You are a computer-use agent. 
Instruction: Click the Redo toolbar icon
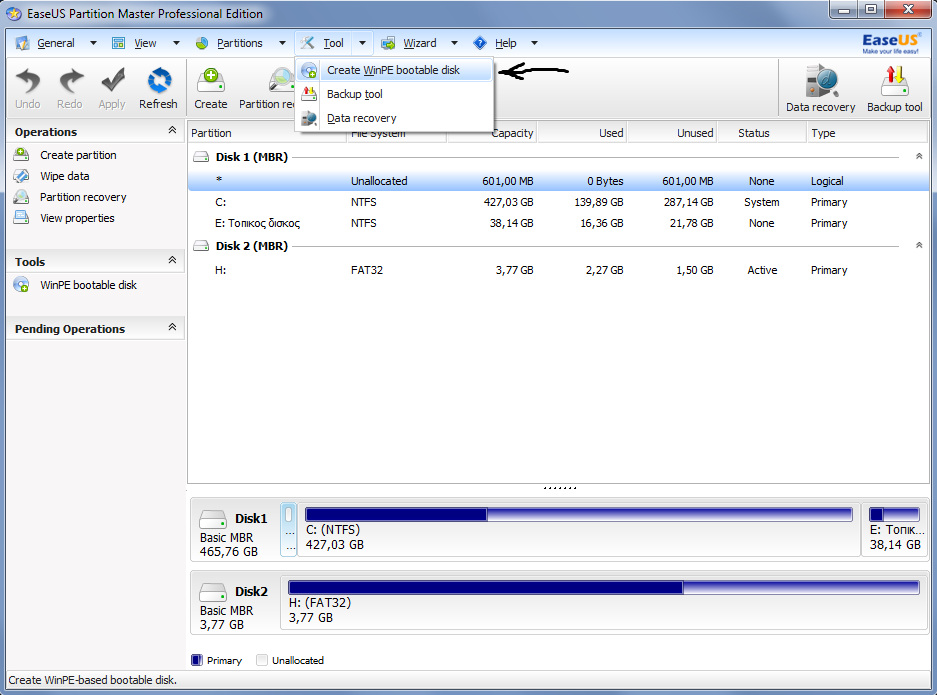click(x=70, y=81)
